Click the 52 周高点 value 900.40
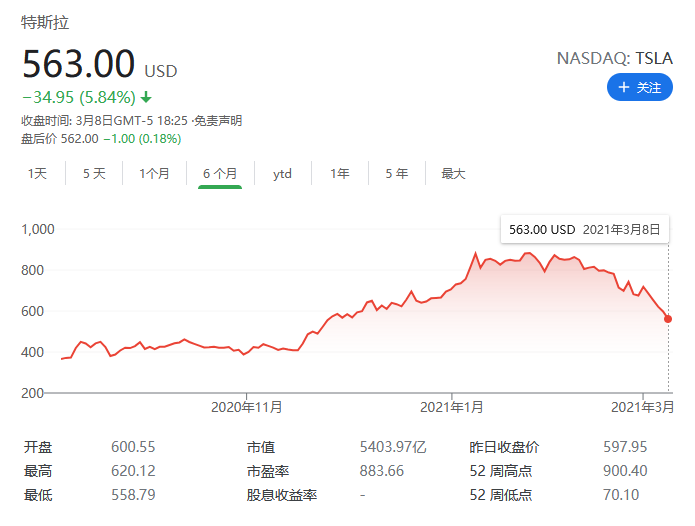Viewport: 695px width, 526px height. click(625, 471)
